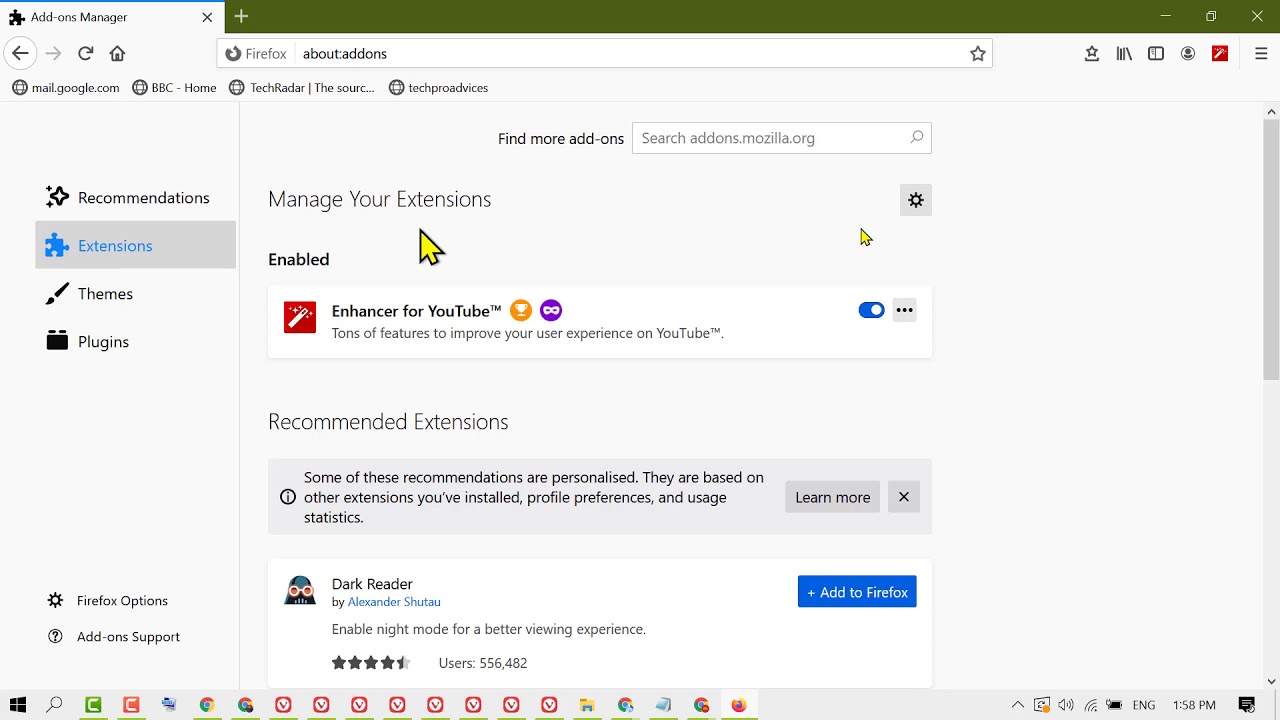Open the Library toolbar icon
The image size is (1280, 720).
tap(1124, 54)
